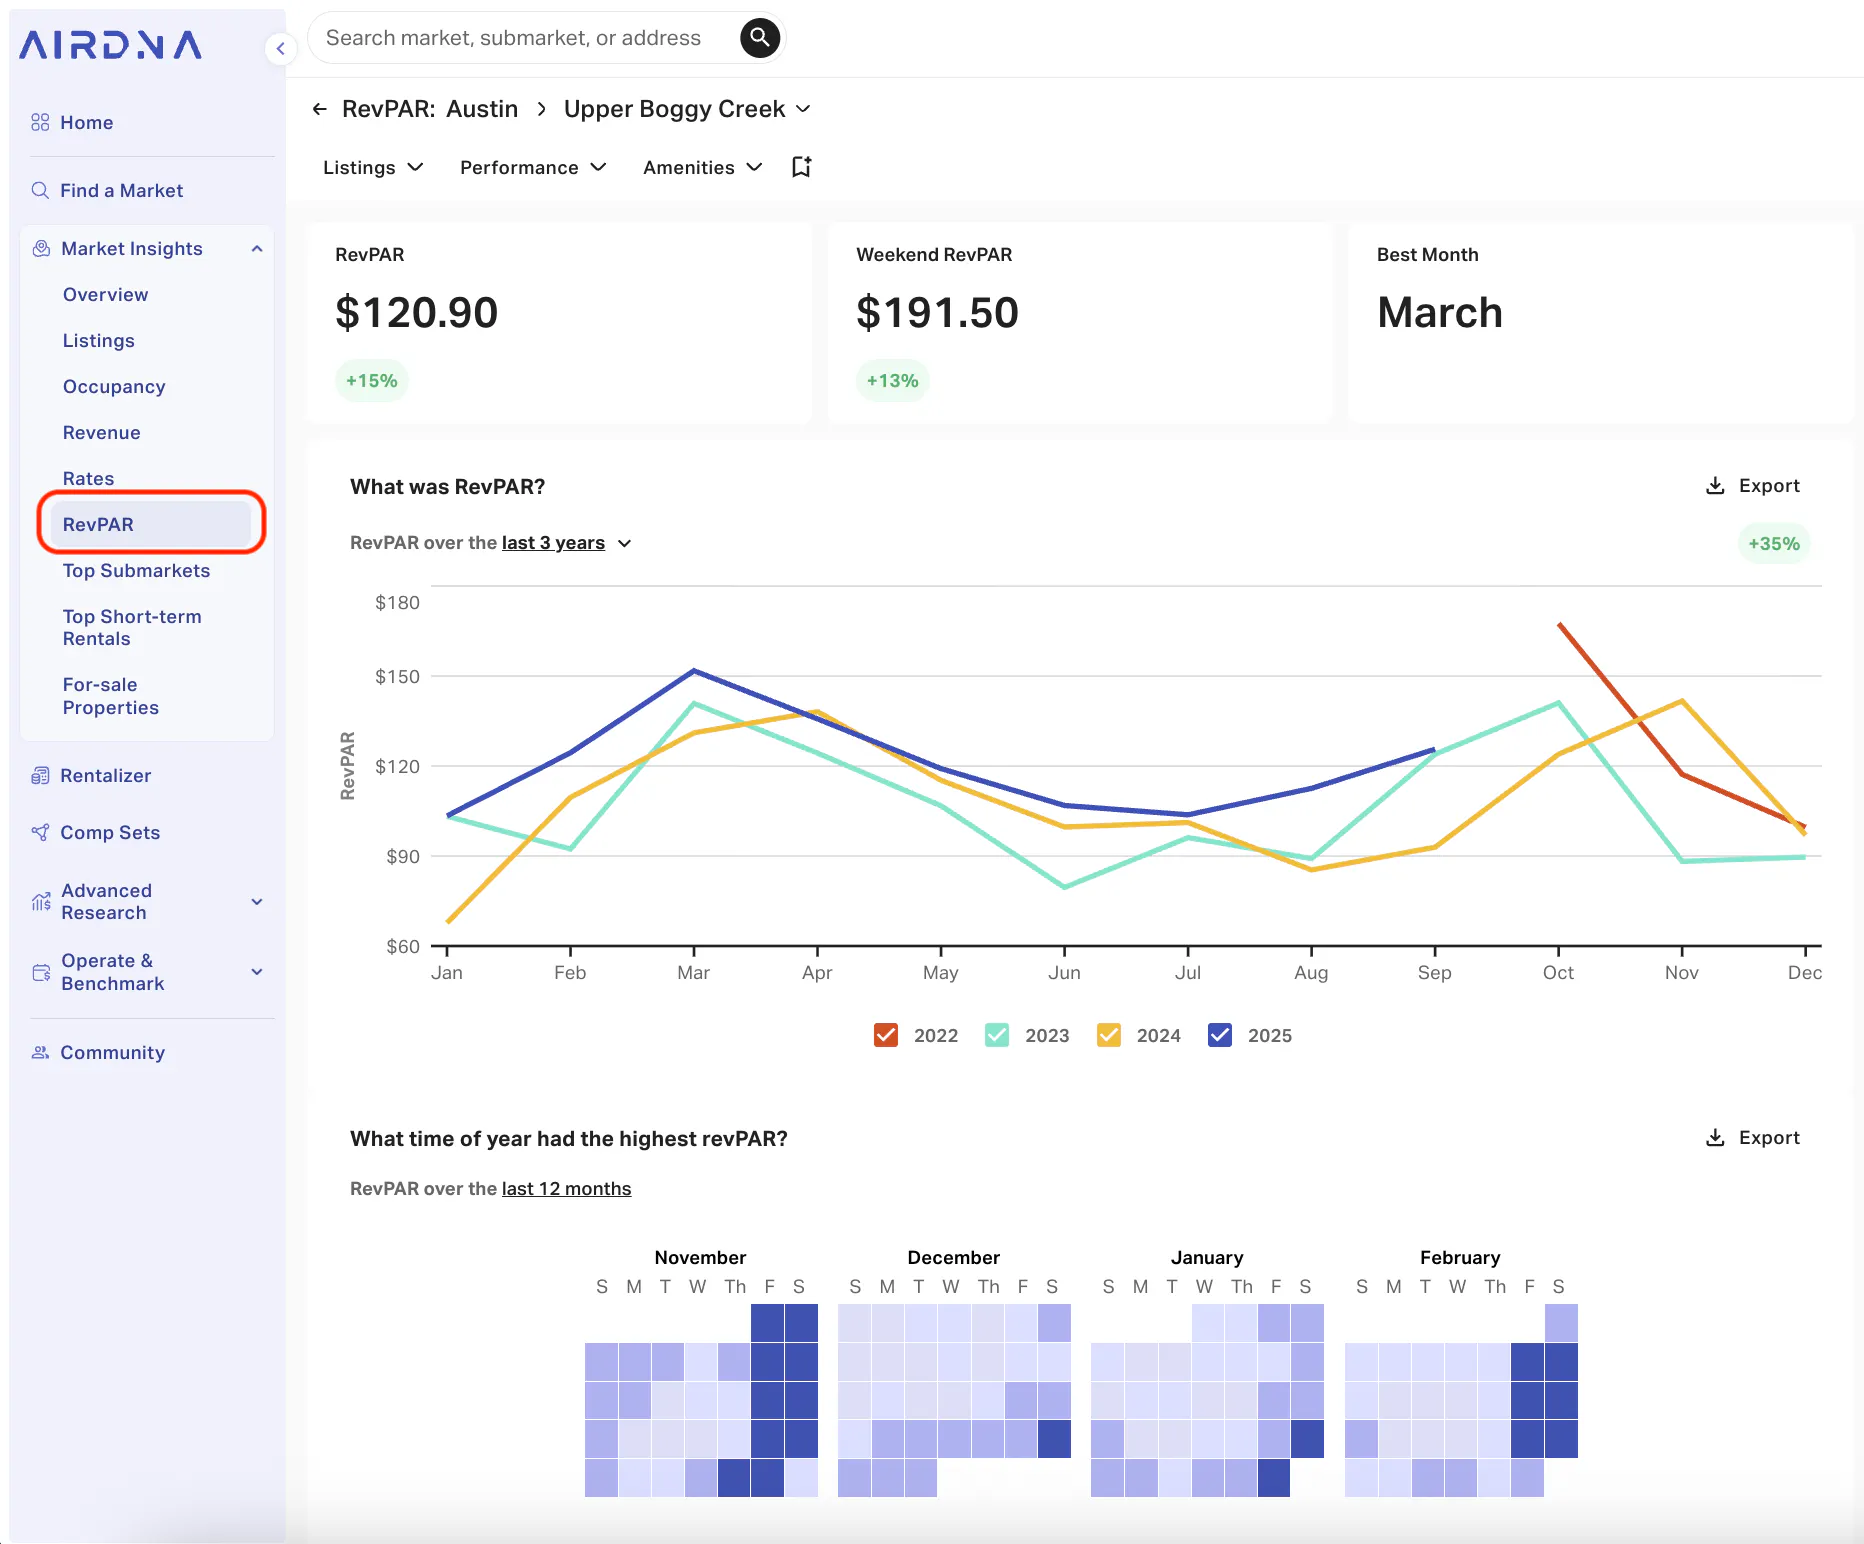The width and height of the screenshot is (1864, 1544).
Task: Click the AirDNA logo
Action: point(110,45)
